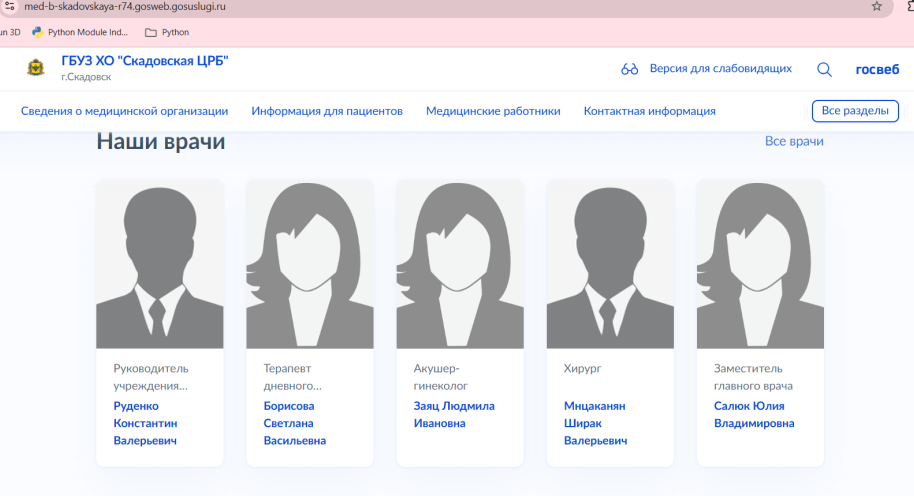Click the Руководитель учреждения position text
This screenshot has width=914, height=496.
click(151, 377)
